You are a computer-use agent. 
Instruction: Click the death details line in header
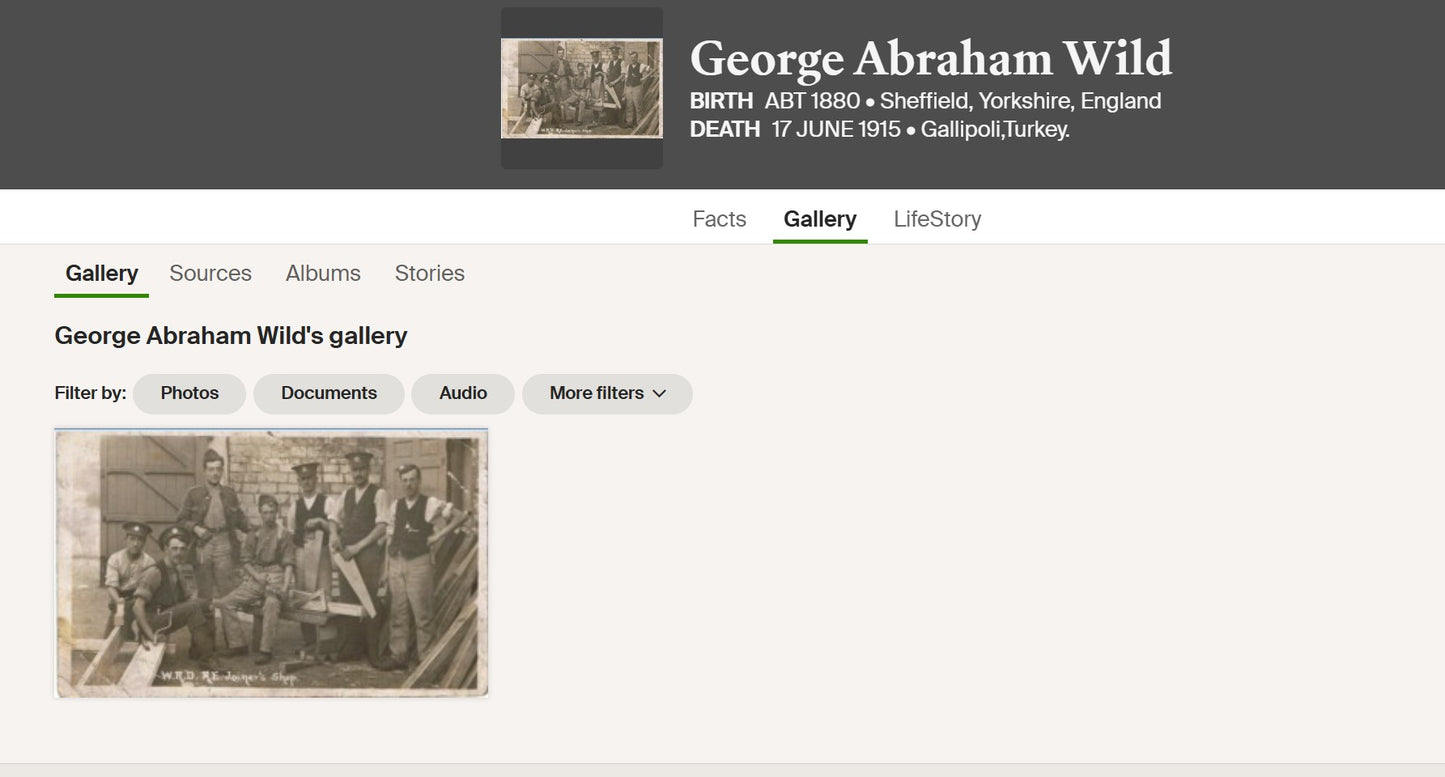pos(880,129)
